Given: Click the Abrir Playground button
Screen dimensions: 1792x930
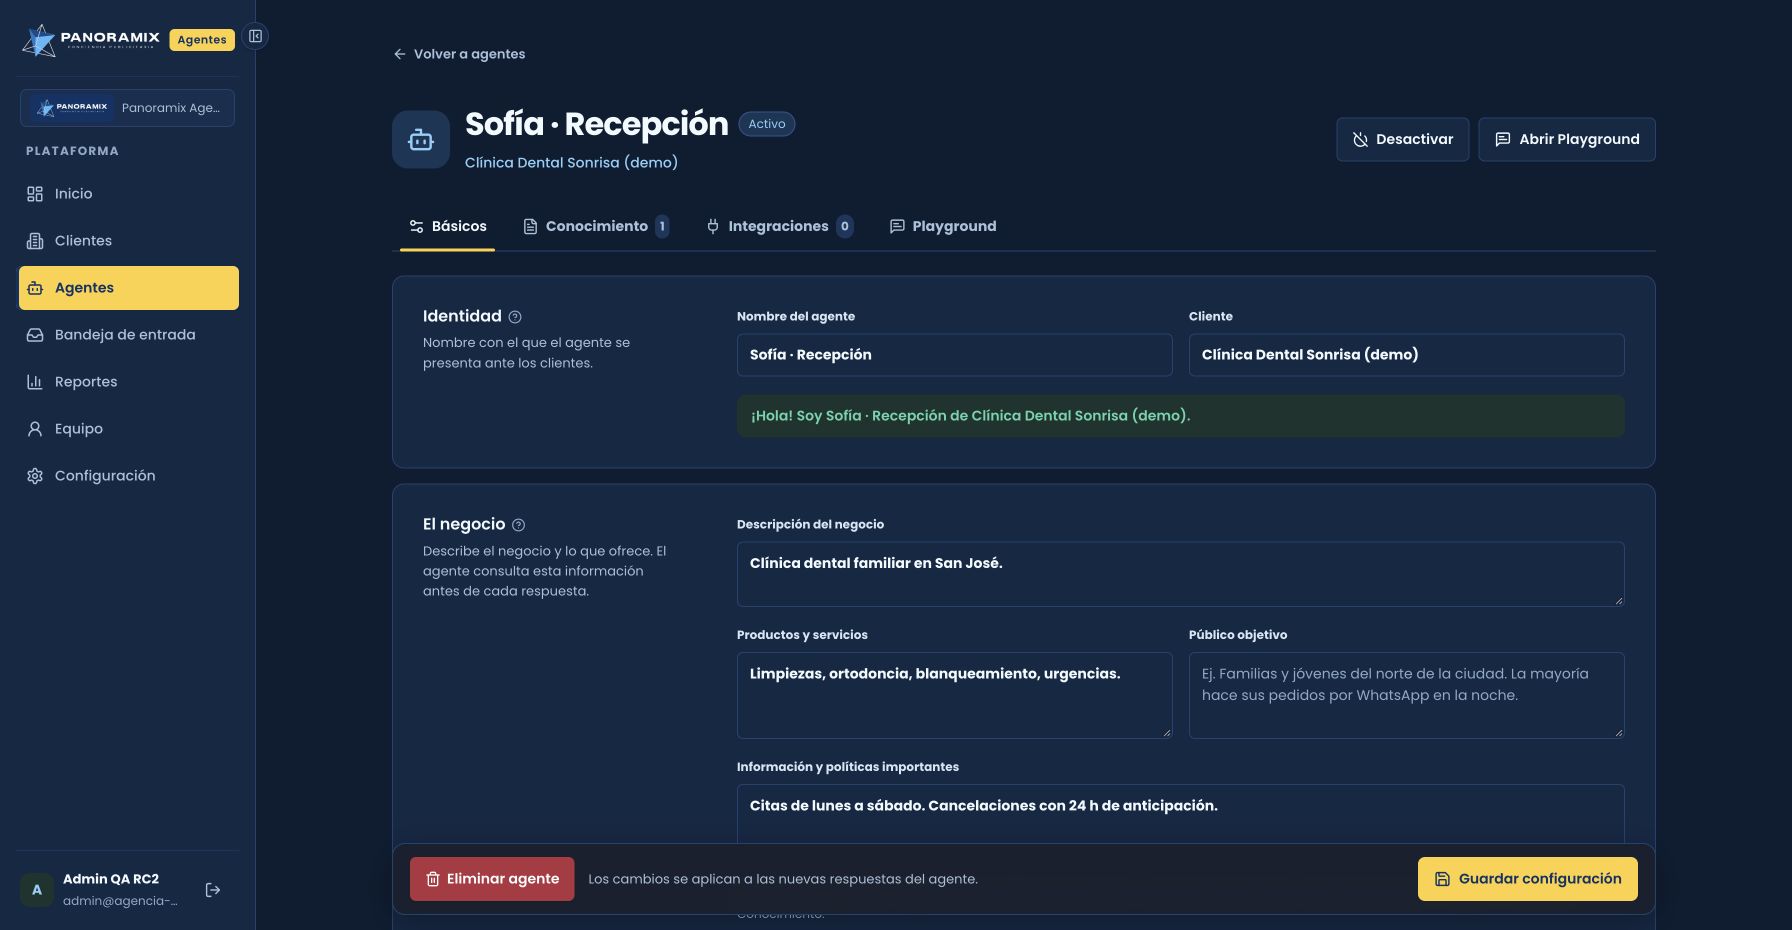Looking at the screenshot, I should 1567,139.
